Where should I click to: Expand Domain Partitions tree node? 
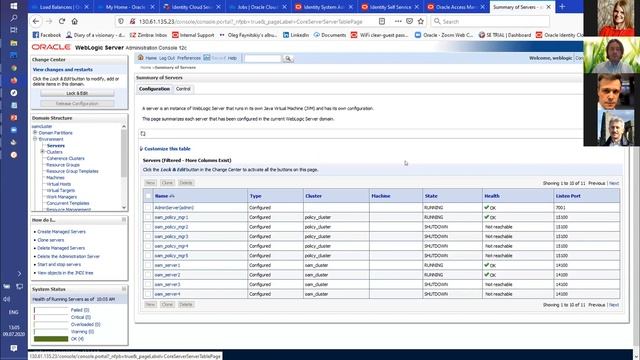tap(35, 133)
